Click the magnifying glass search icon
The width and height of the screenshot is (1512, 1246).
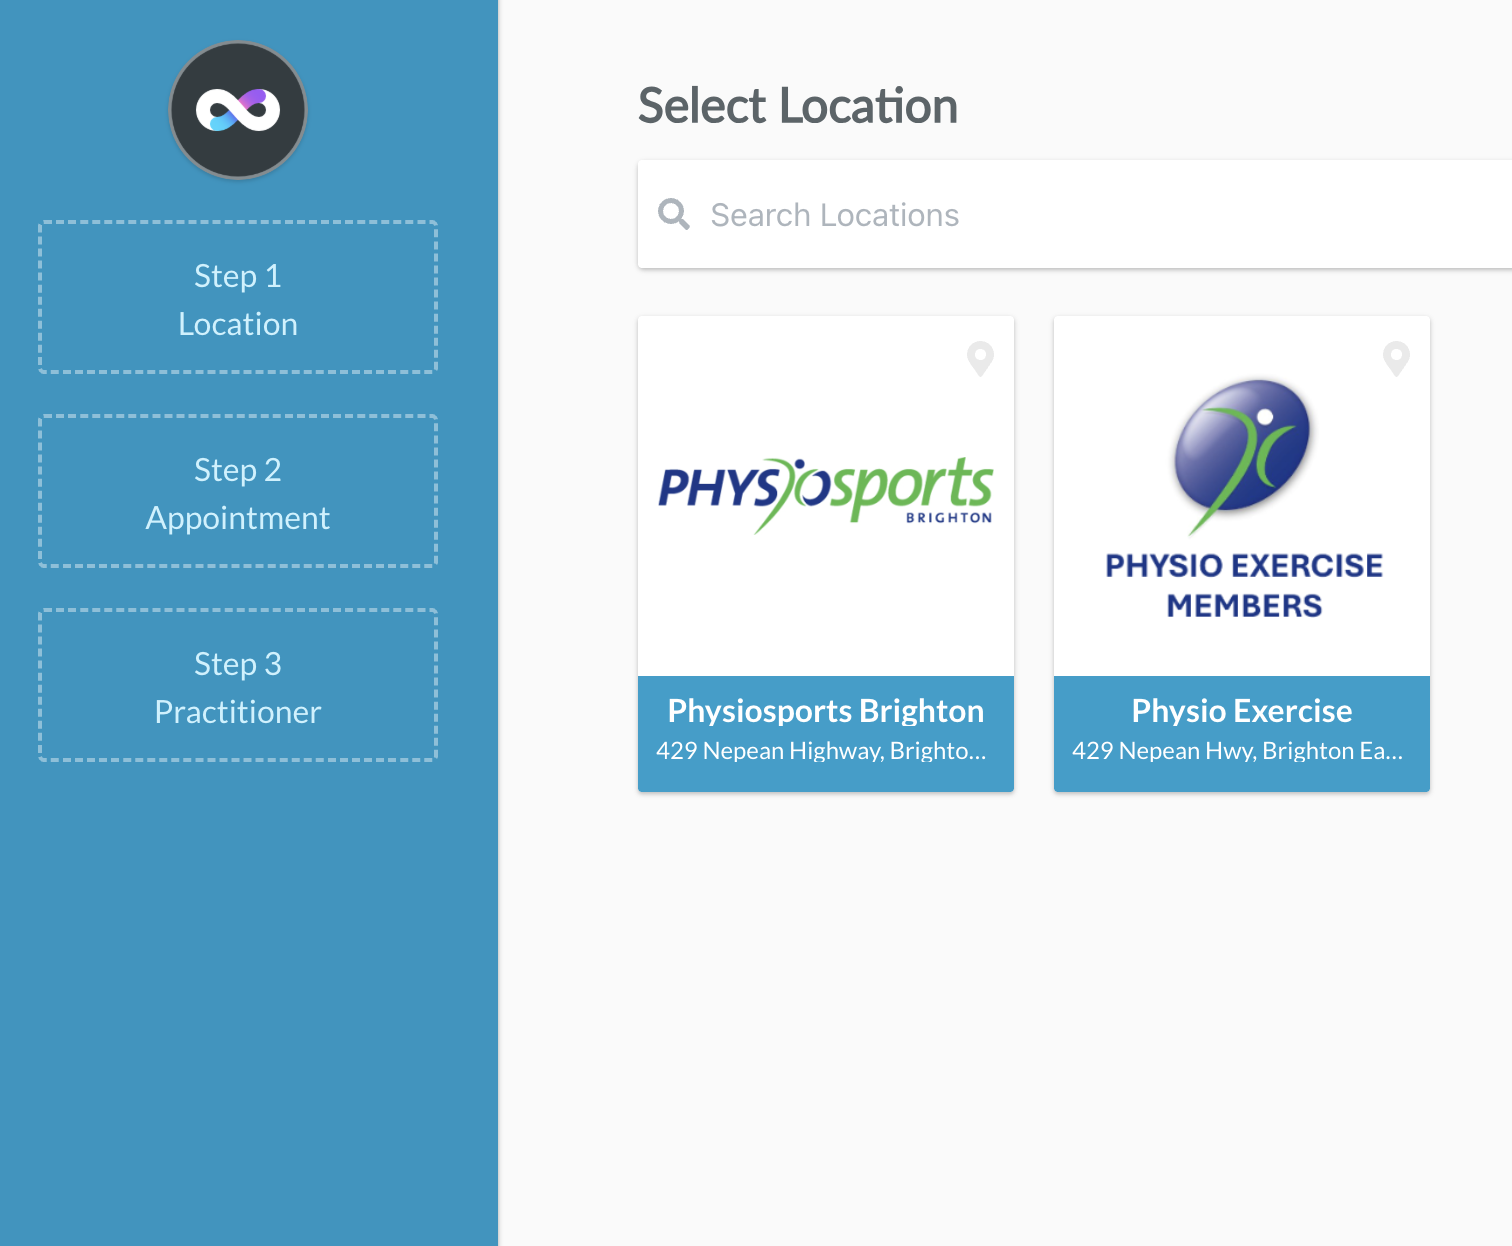[x=674, y=214]
